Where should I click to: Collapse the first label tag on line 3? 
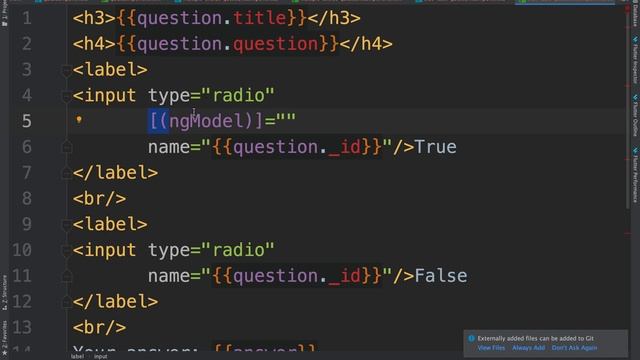click(x=66, y=70)
